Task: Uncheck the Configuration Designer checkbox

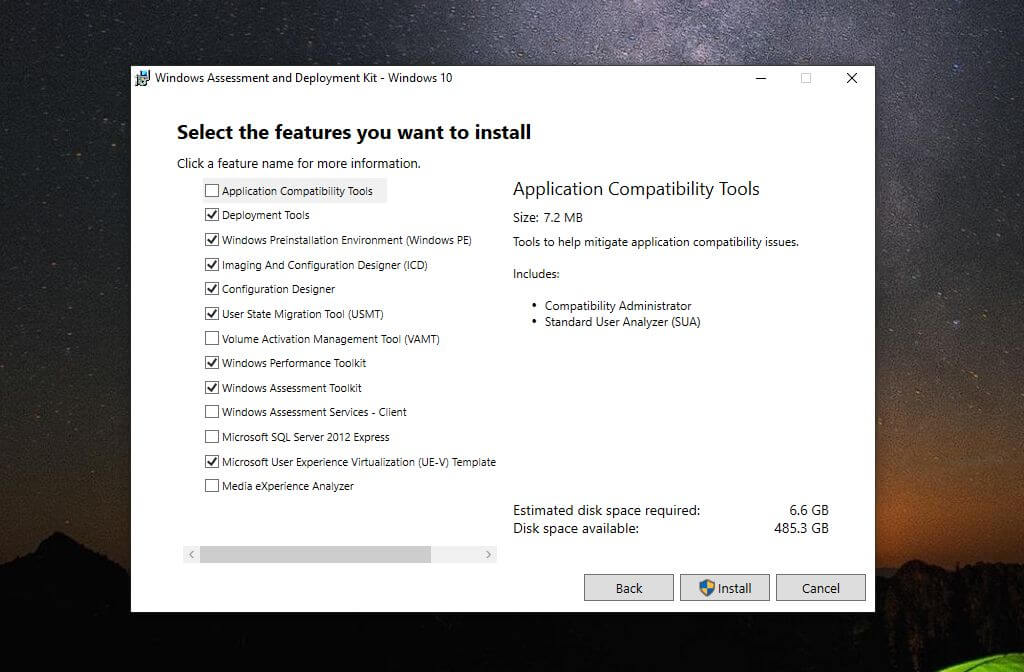Action: coord(212,289)
